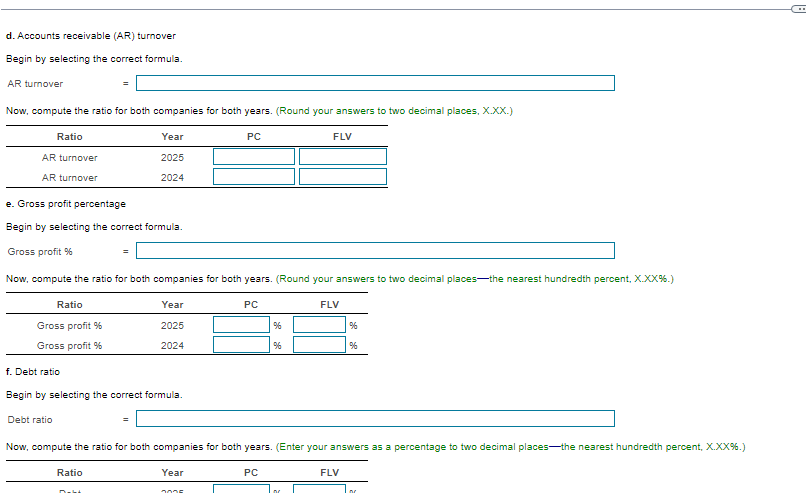Click Gross profit % 2025 PC input
This screenshot has width=806, height=503.
(x=241, y=325)
